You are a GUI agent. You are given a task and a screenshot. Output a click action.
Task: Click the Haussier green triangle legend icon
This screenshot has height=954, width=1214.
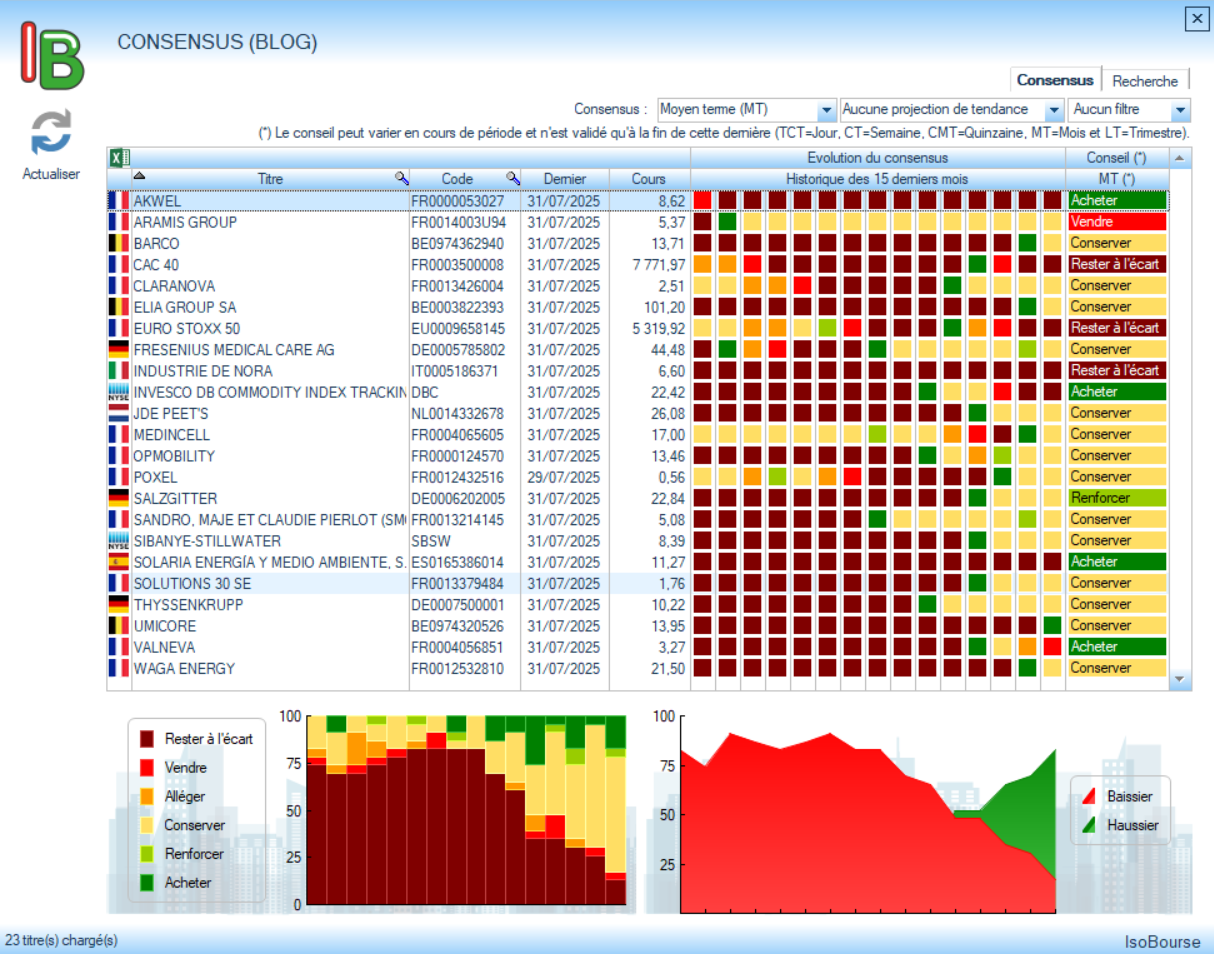(x=1088, y=825)
